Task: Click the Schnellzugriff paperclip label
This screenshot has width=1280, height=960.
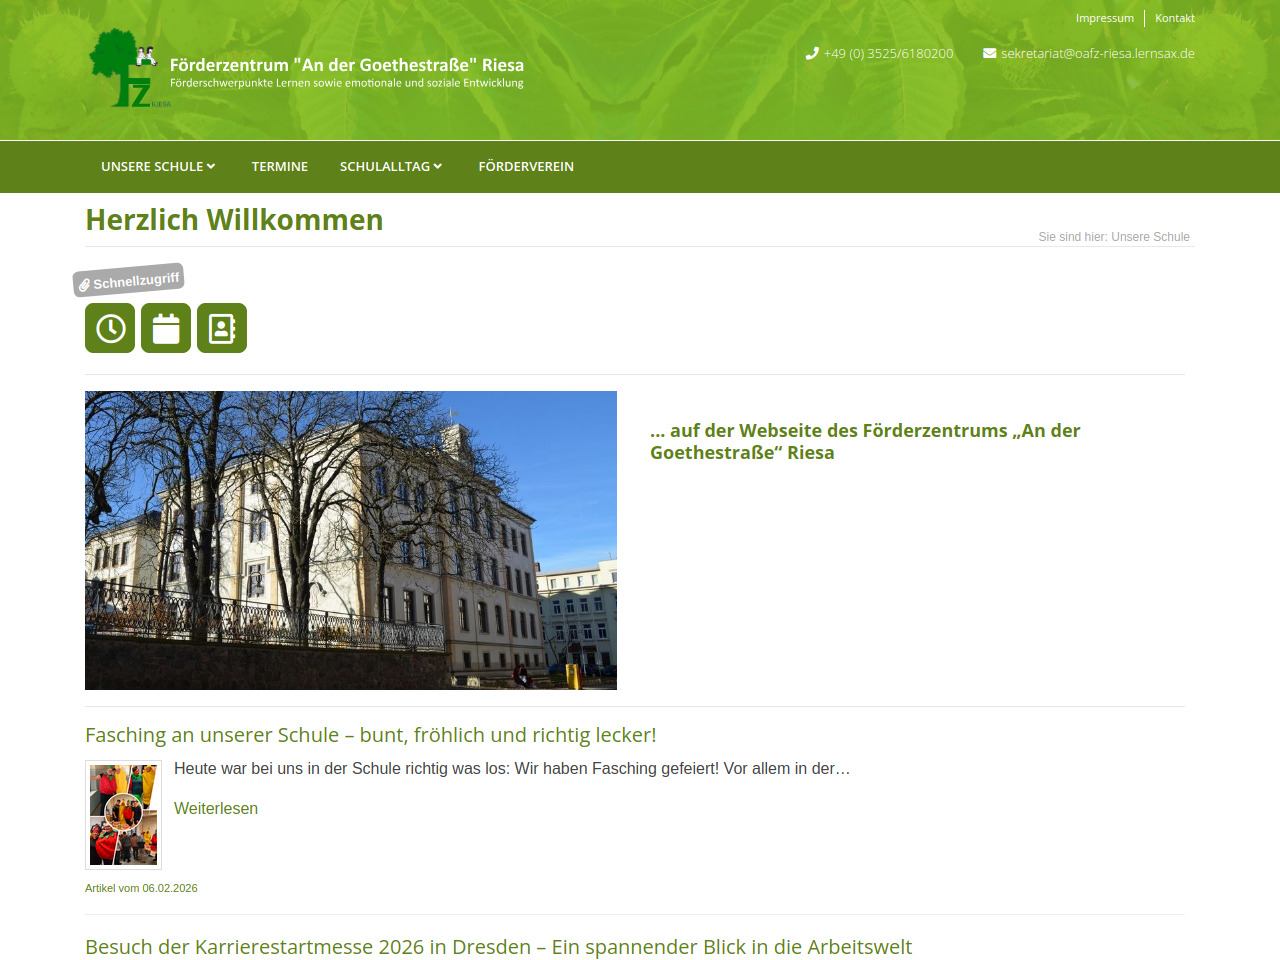Action: coord(128,281)
